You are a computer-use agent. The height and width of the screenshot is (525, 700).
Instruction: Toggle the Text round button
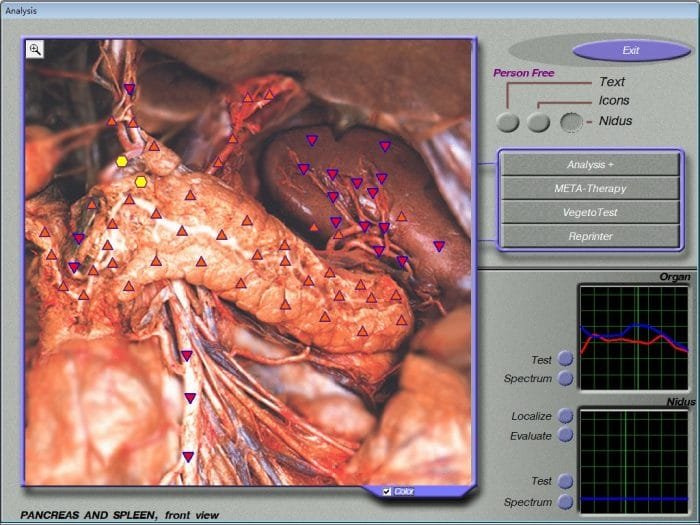point(508,122)
